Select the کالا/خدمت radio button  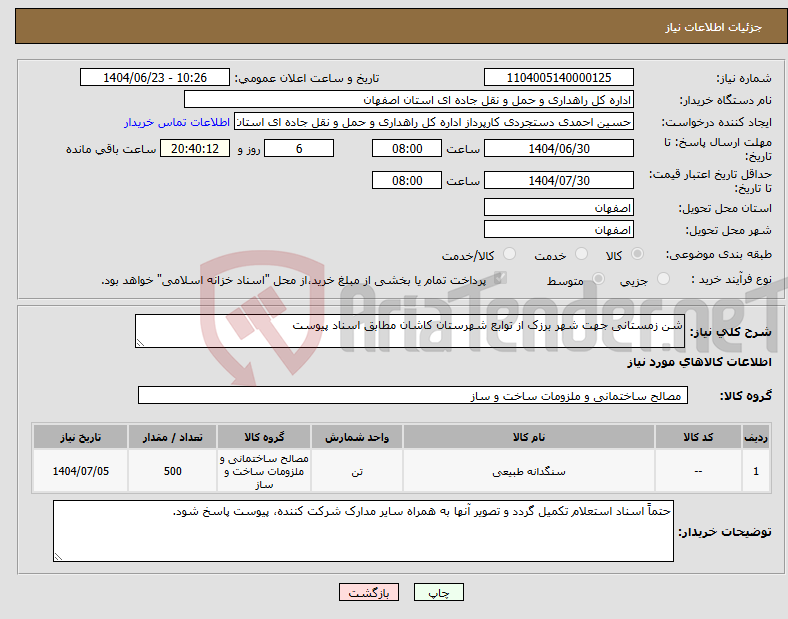coord(510,254)
